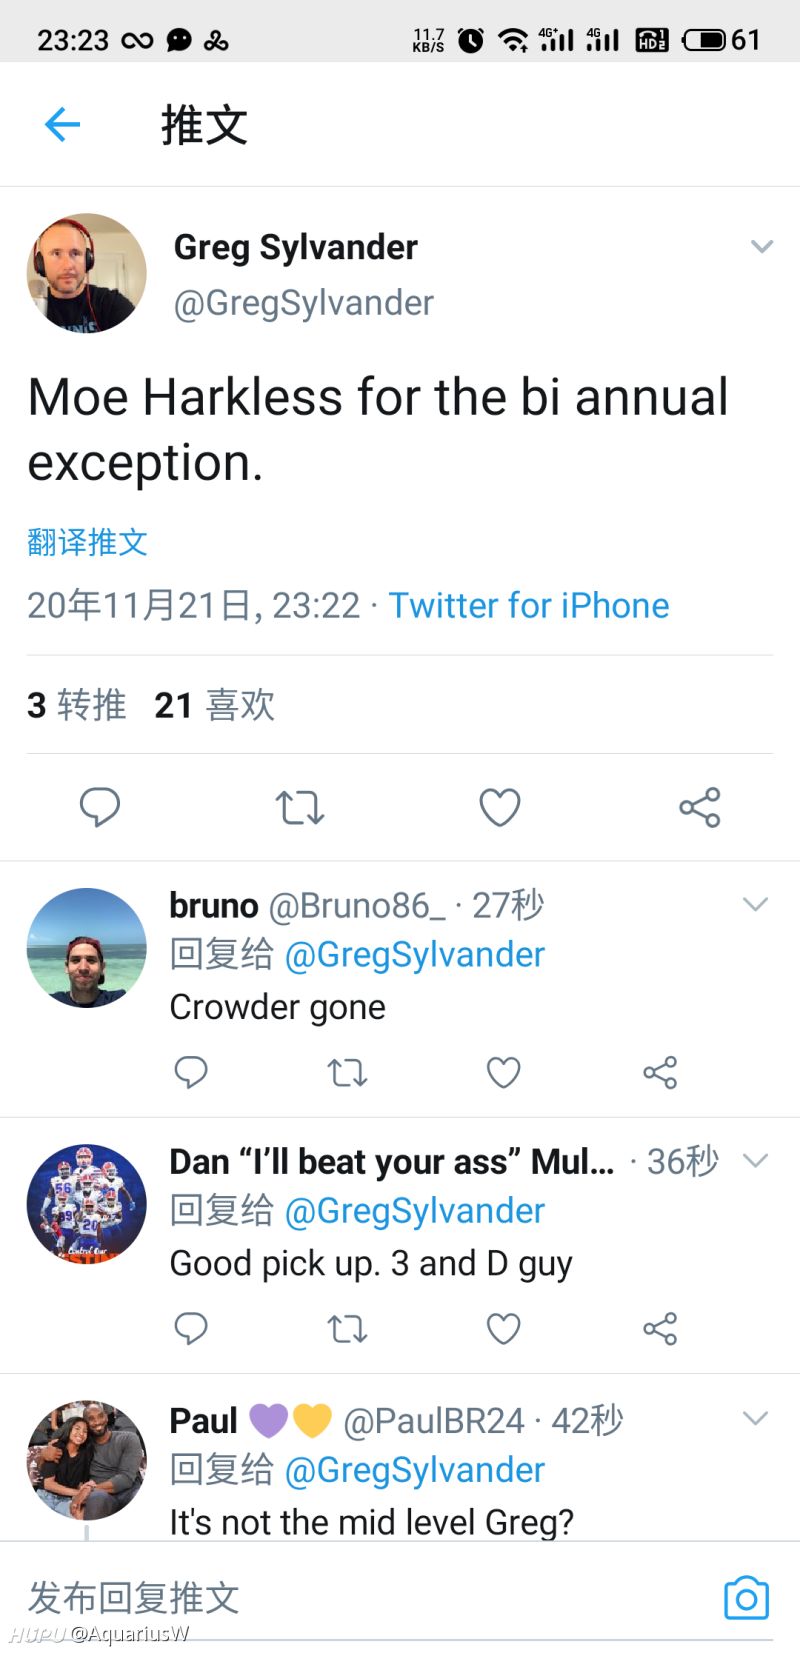This screenshot has height=1653, width=800.
Task: Retweet the Moe Harkless tweet
Action: pos(300,807)
